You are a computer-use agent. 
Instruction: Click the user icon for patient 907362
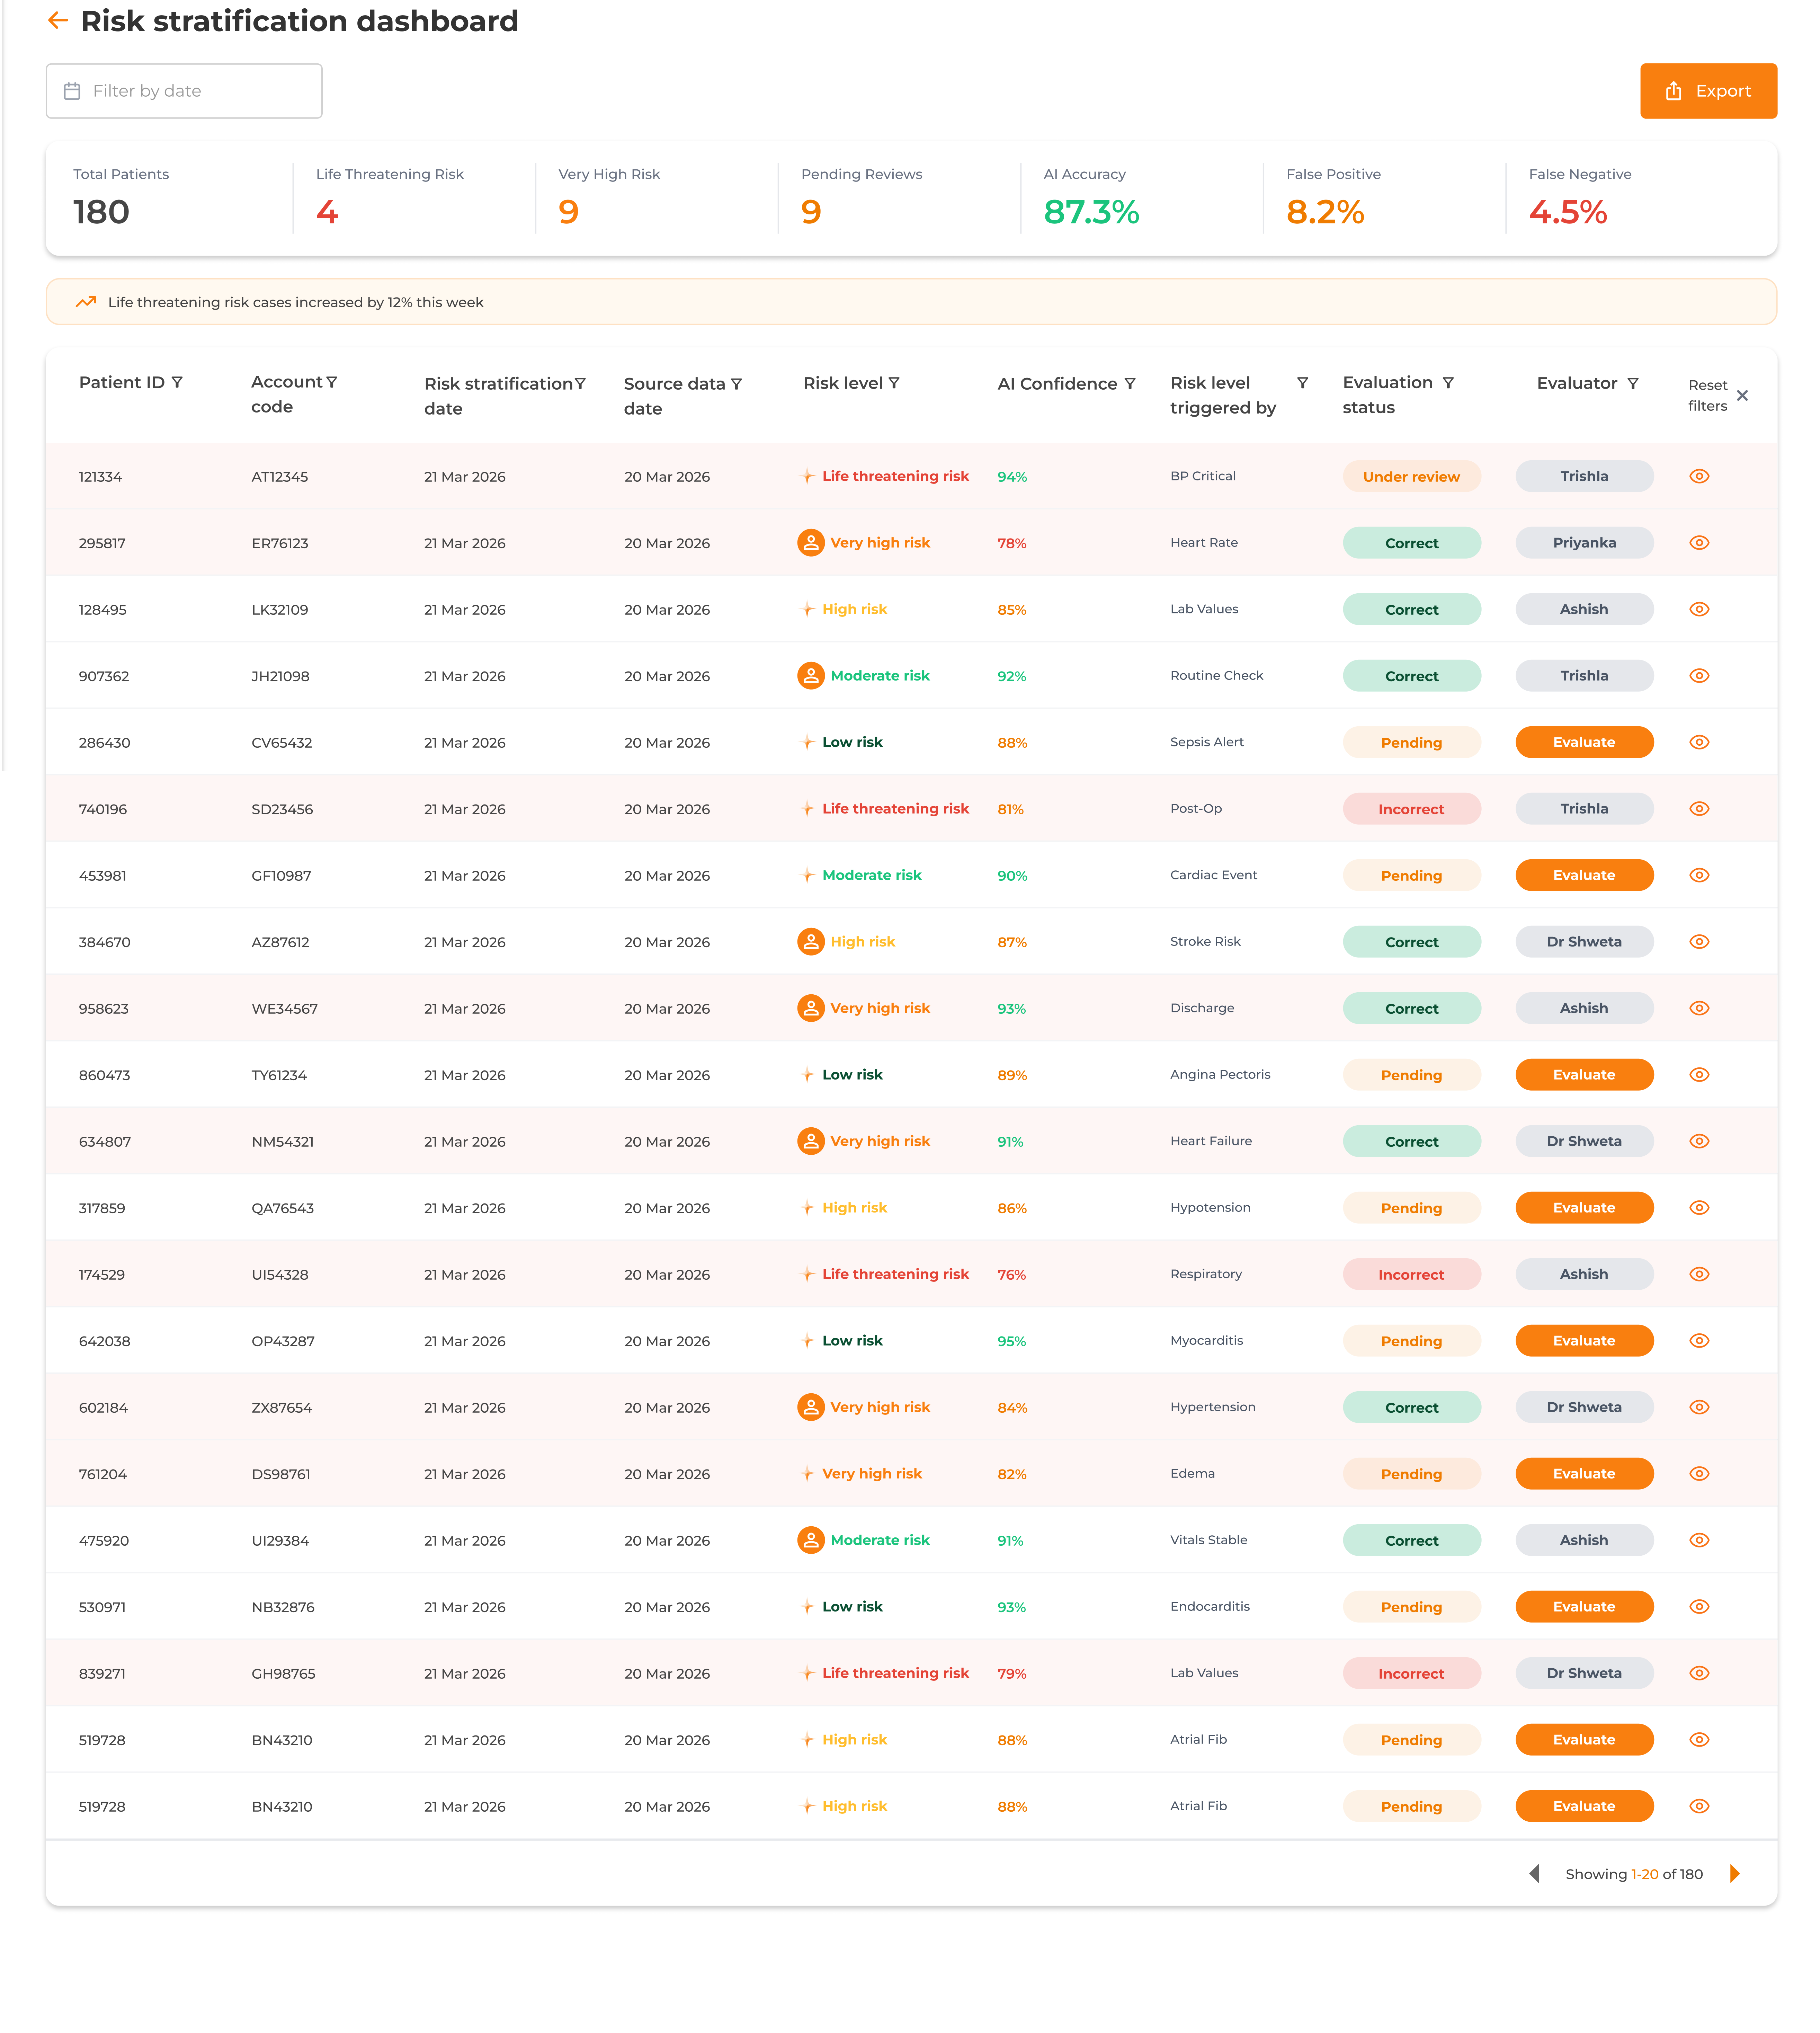tap(811, 676)
